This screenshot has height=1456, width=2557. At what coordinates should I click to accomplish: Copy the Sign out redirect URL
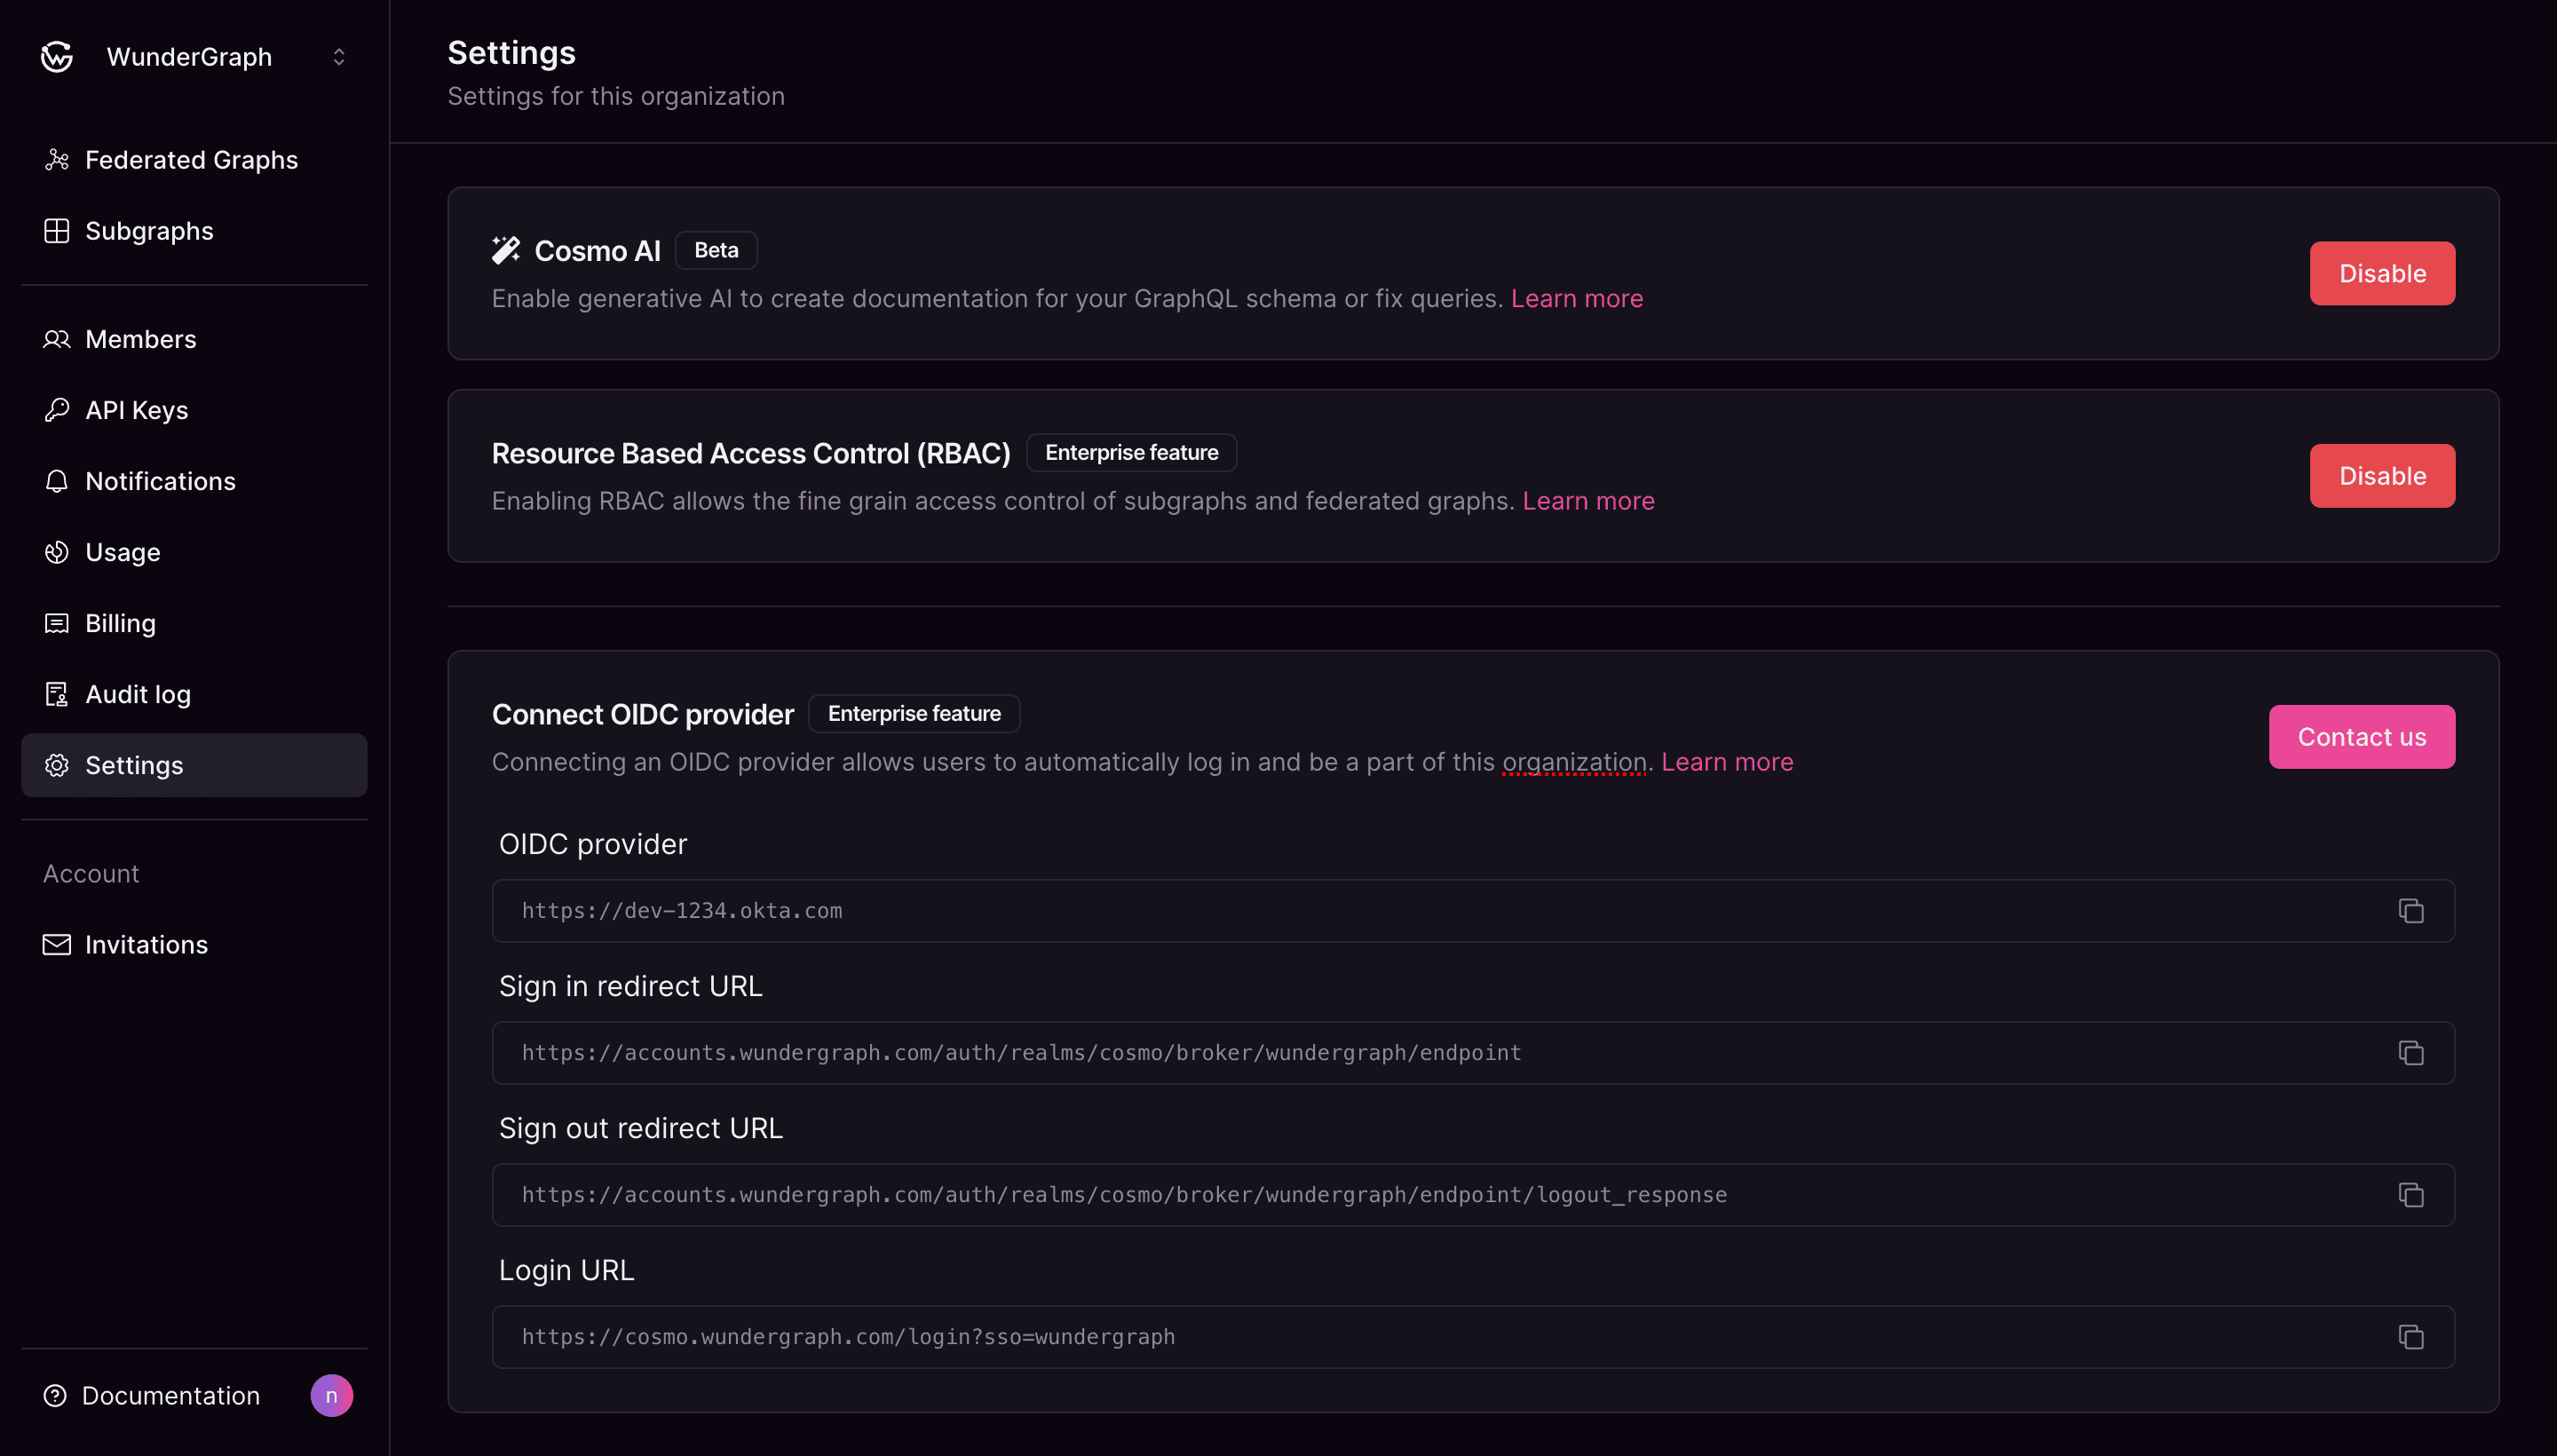2411,1194
